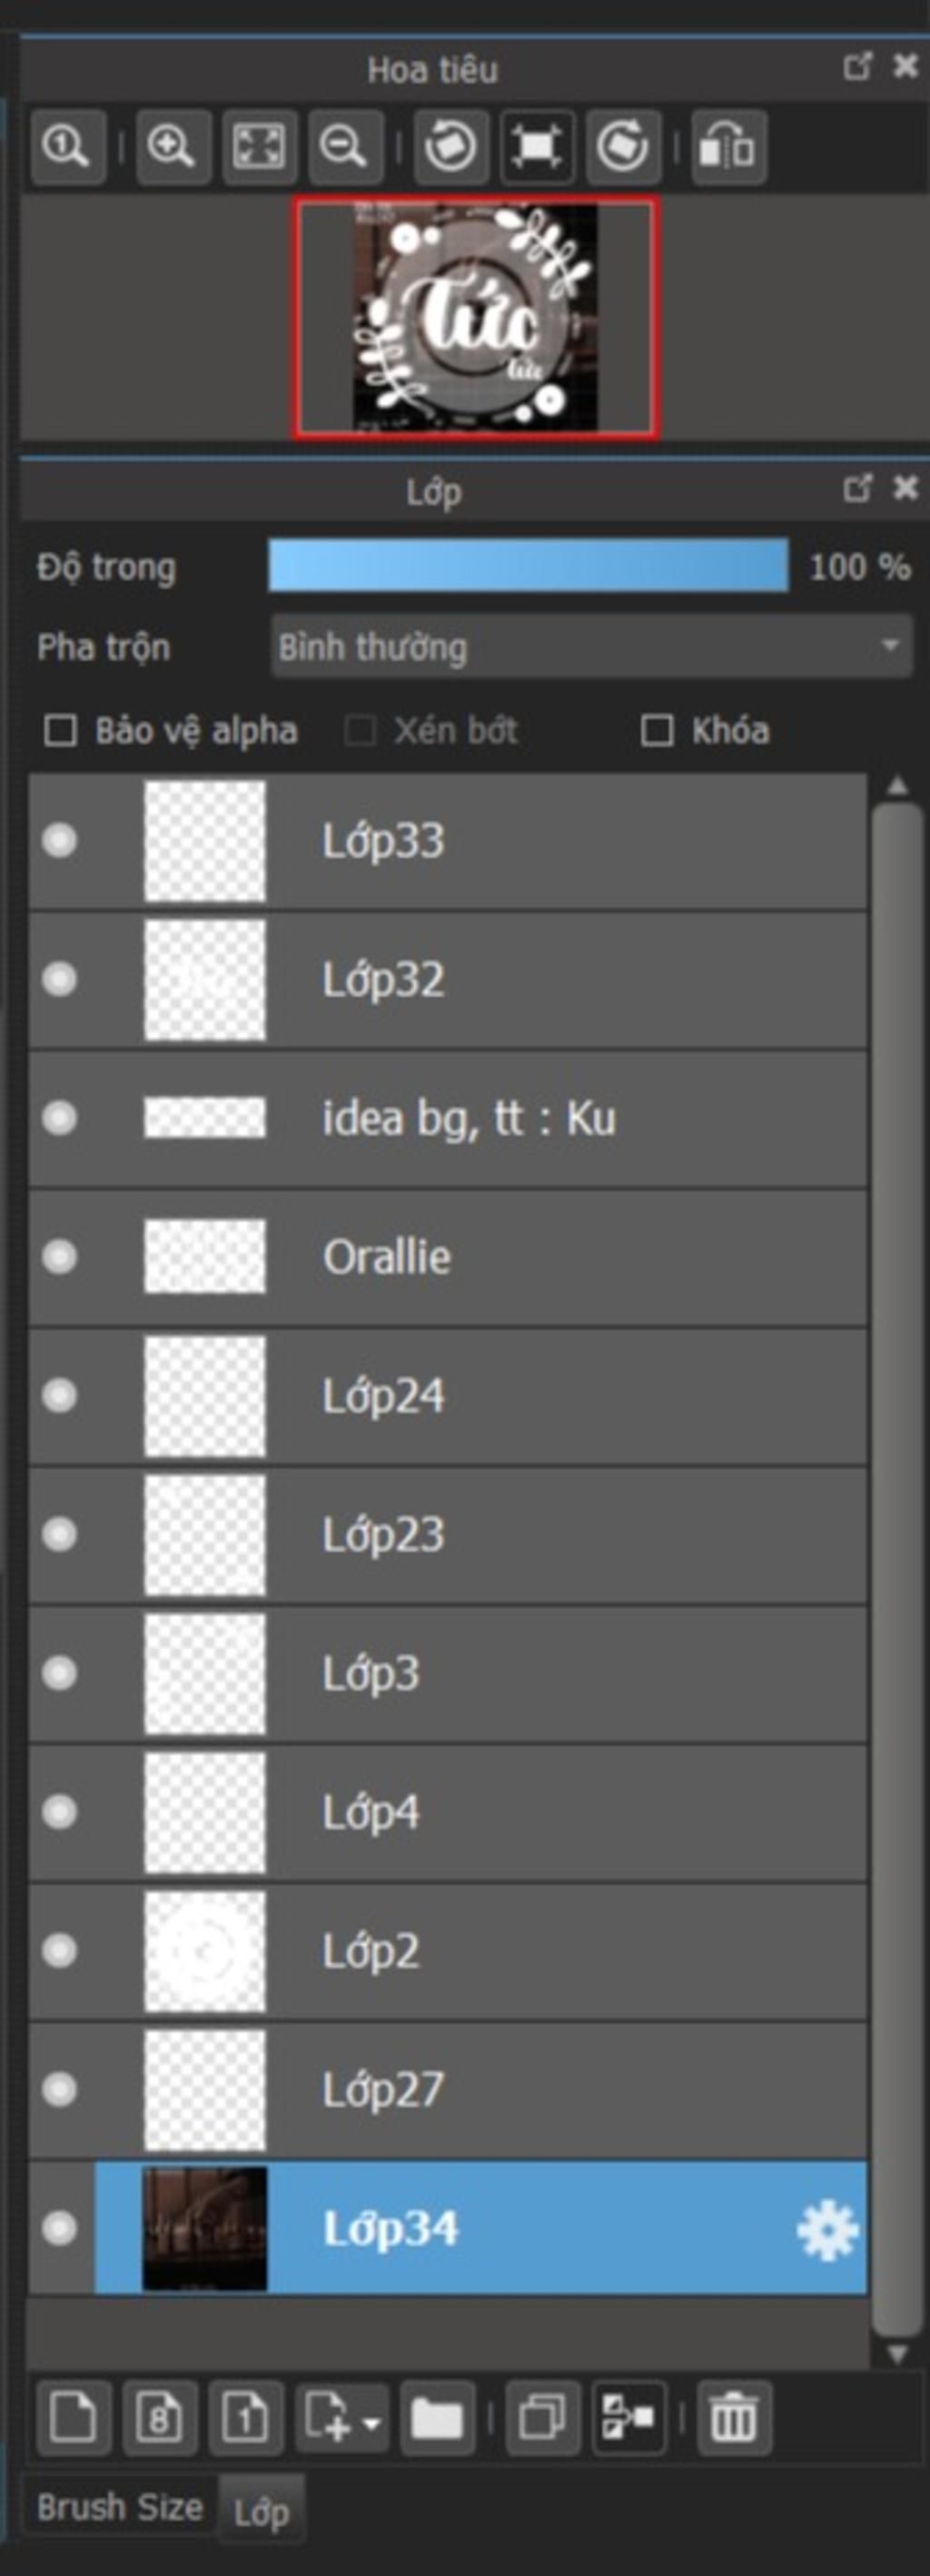The height and width of the screenshot is (2576, 930).
Task: Switch to the Brush Size tab
Action: [x=120, y=2508]
